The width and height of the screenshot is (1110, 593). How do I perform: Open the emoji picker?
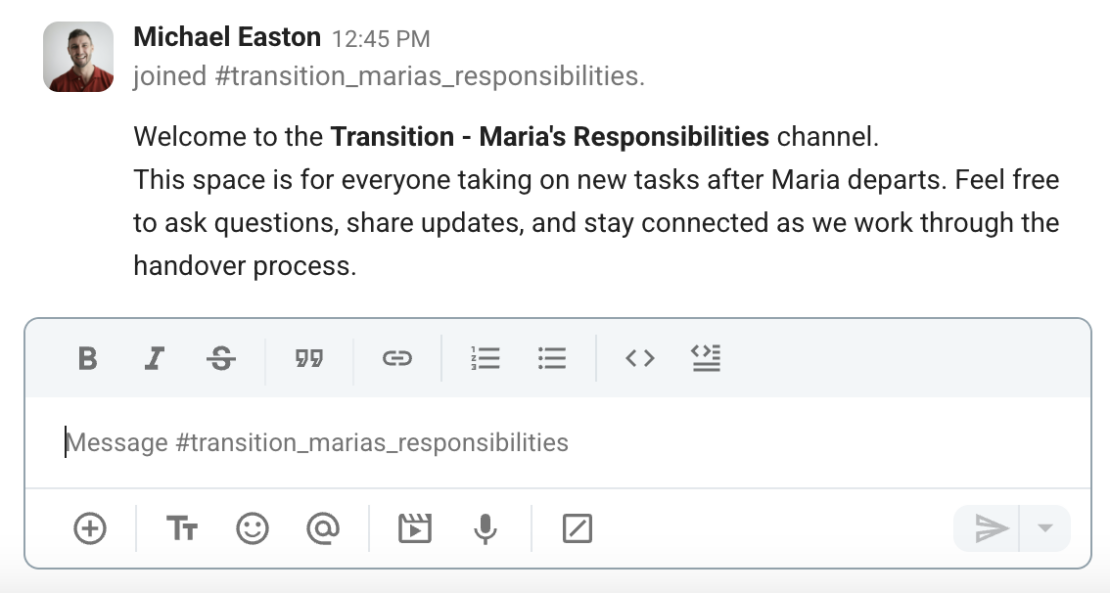point(251,528)
